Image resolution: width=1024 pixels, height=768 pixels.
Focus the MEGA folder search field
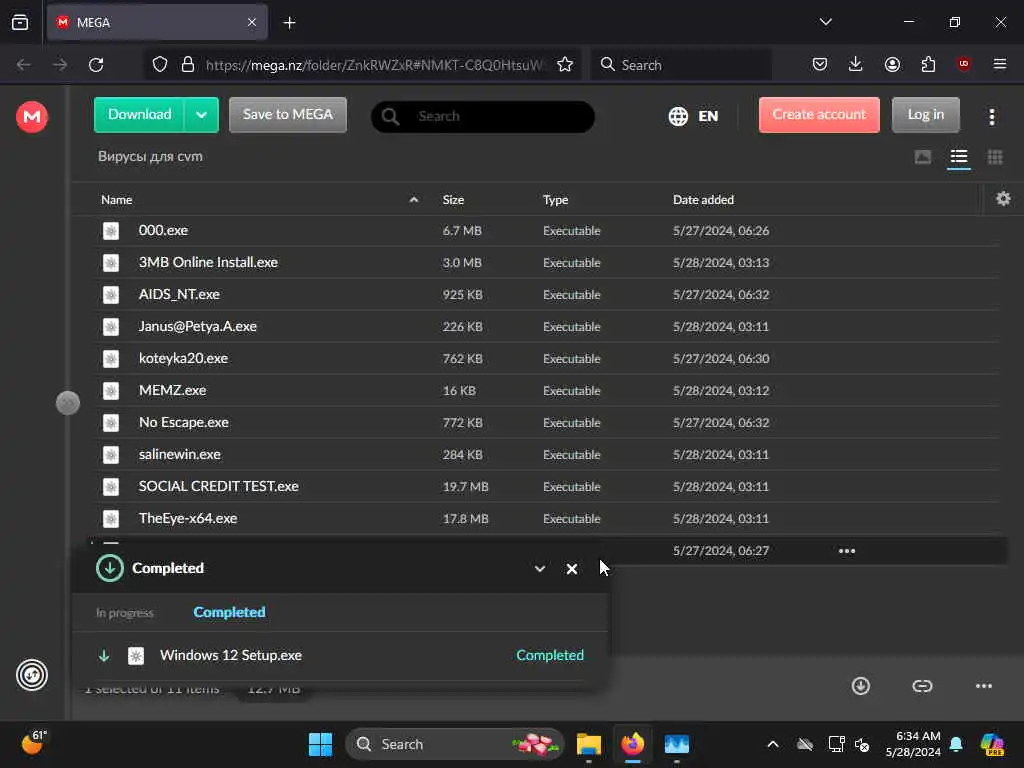tap(483, 116)
